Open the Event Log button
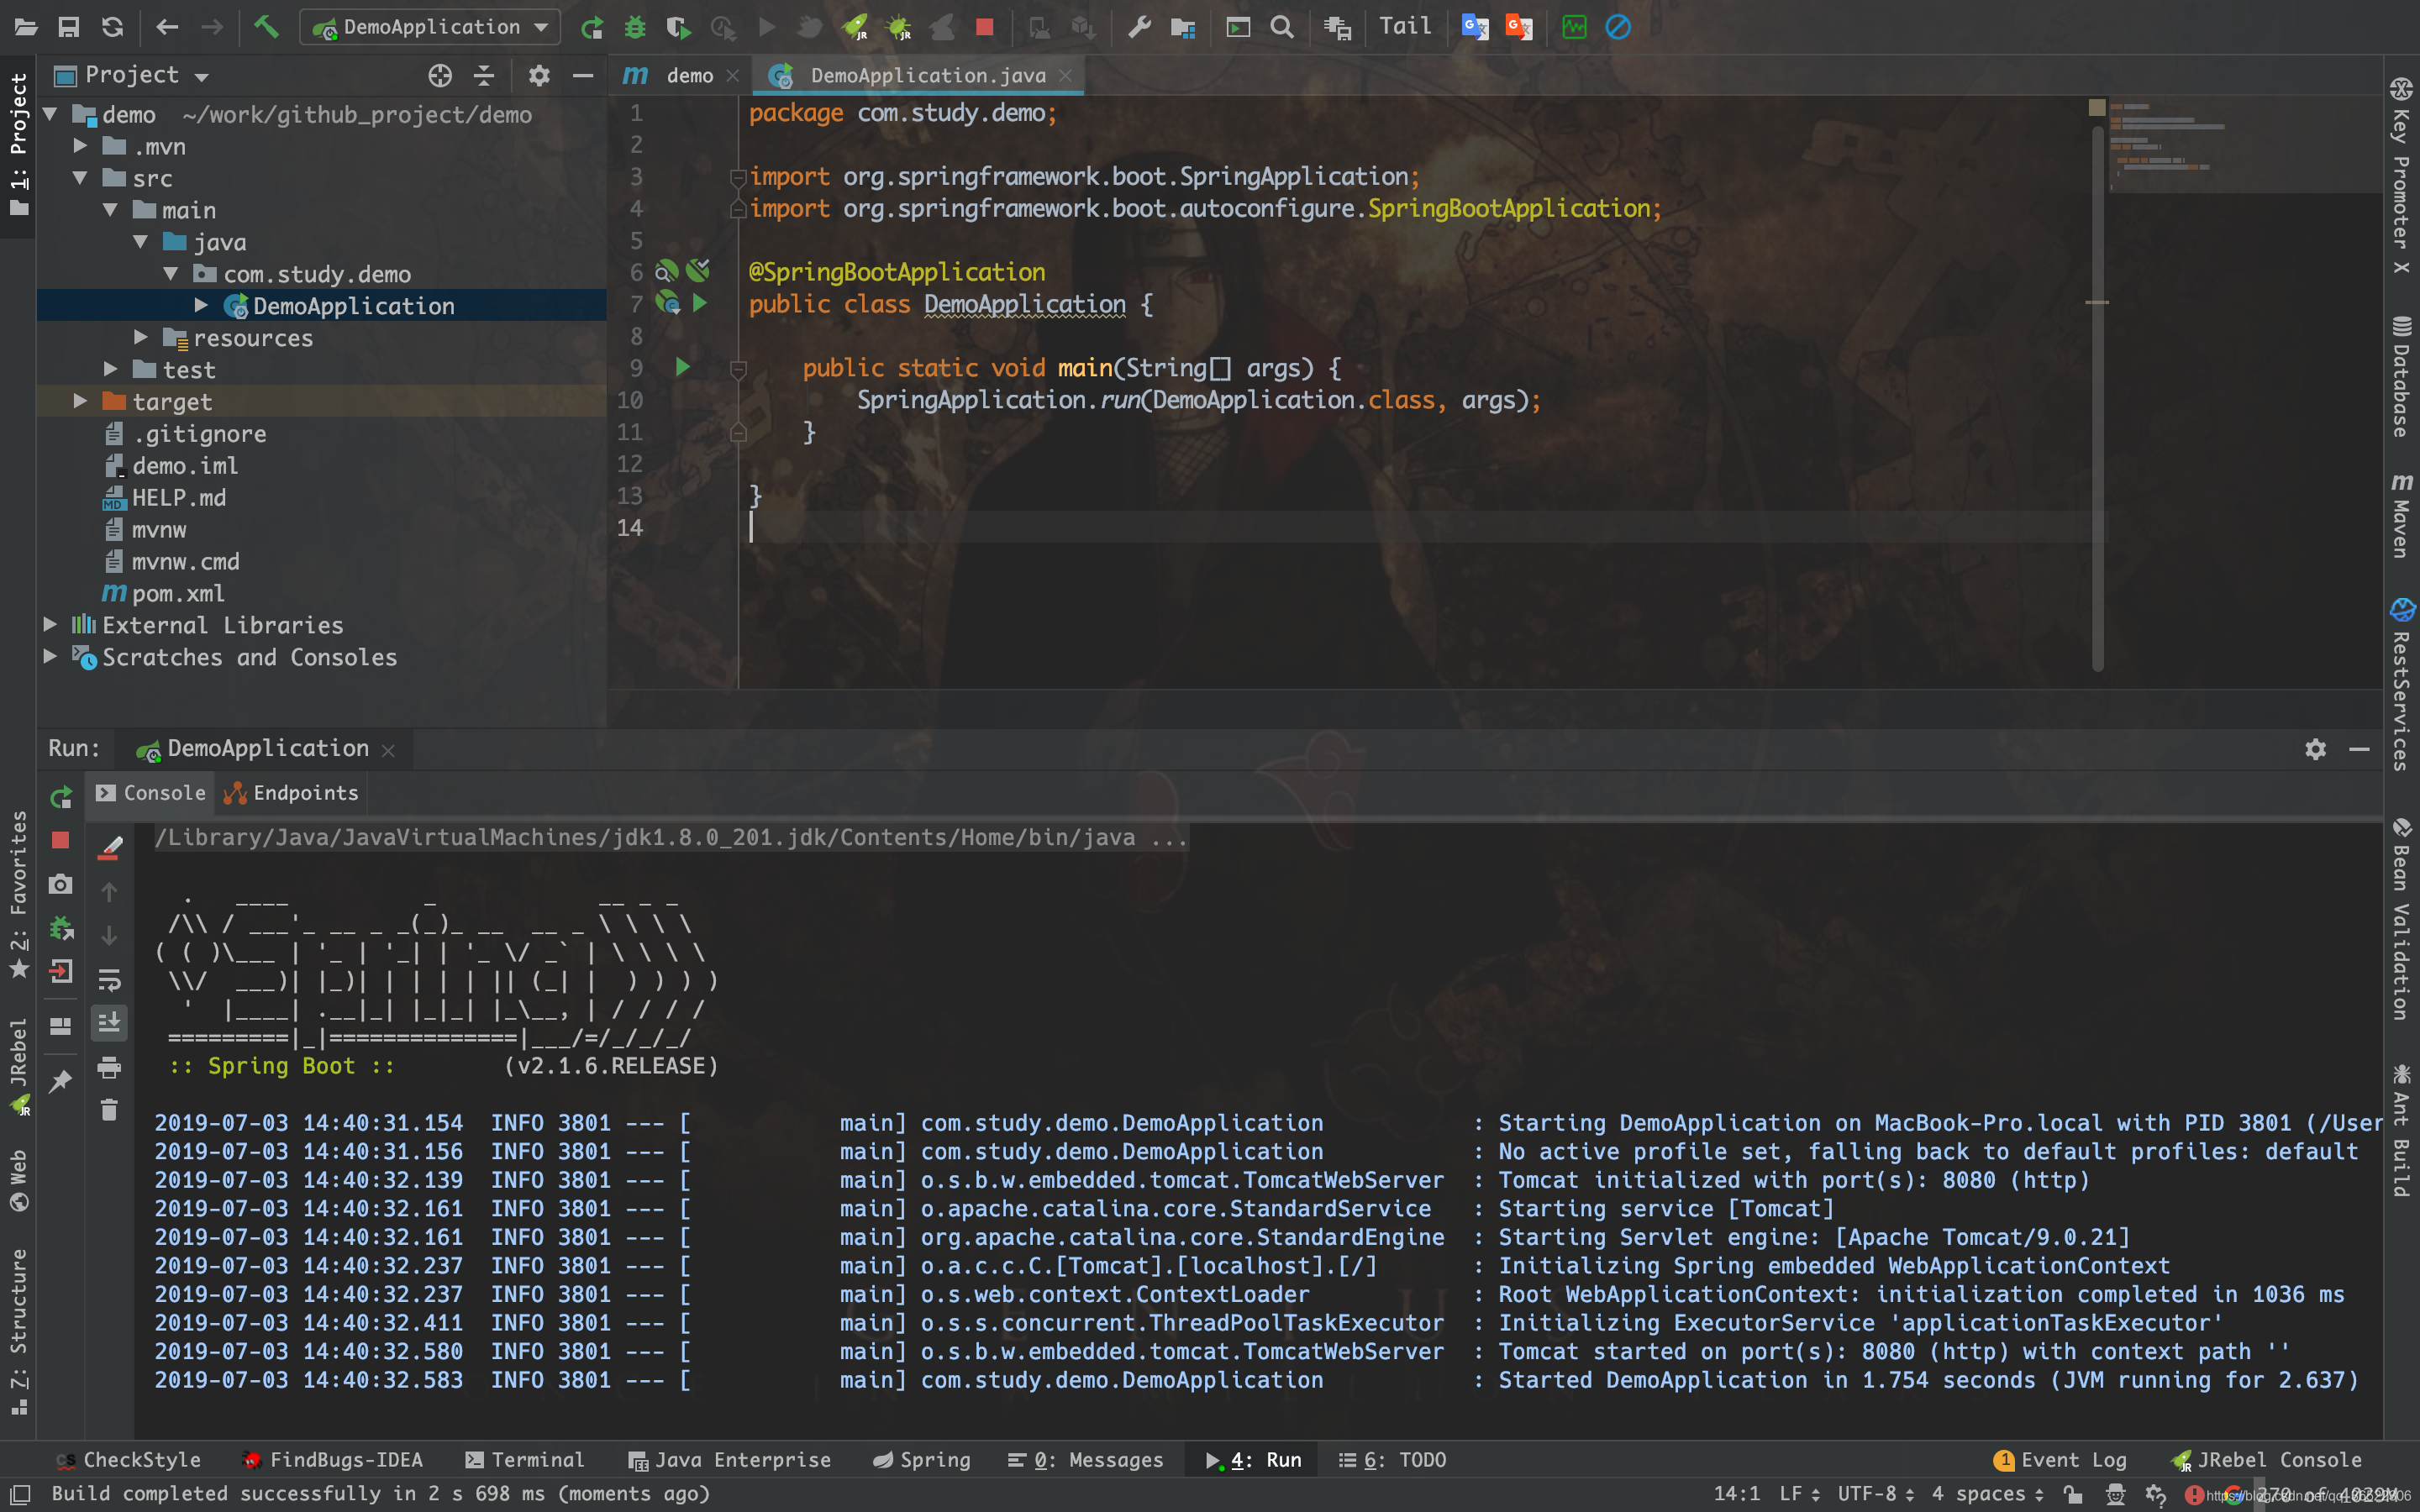The height and width of the screenshot is (1512, 2420). [x=2060, y=1460]
